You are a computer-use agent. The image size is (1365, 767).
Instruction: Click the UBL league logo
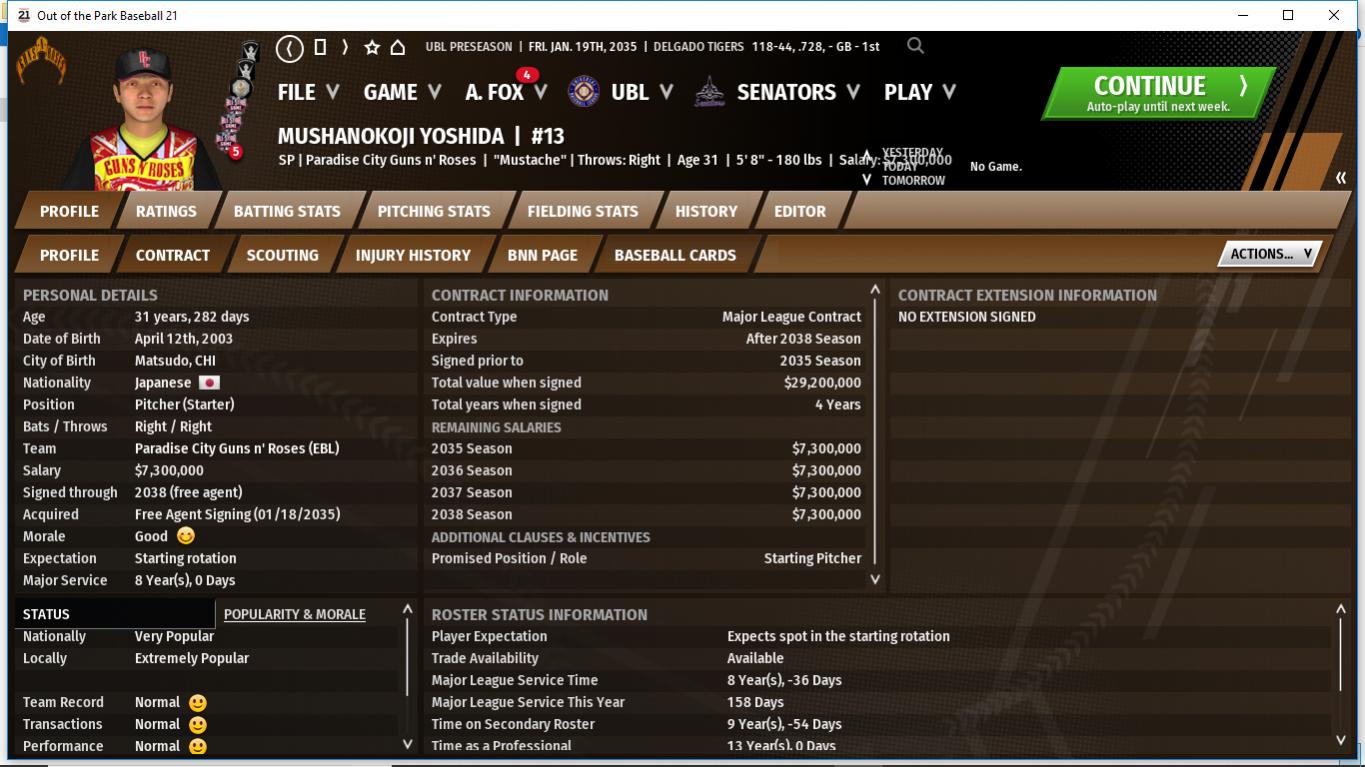coord(584,92)
